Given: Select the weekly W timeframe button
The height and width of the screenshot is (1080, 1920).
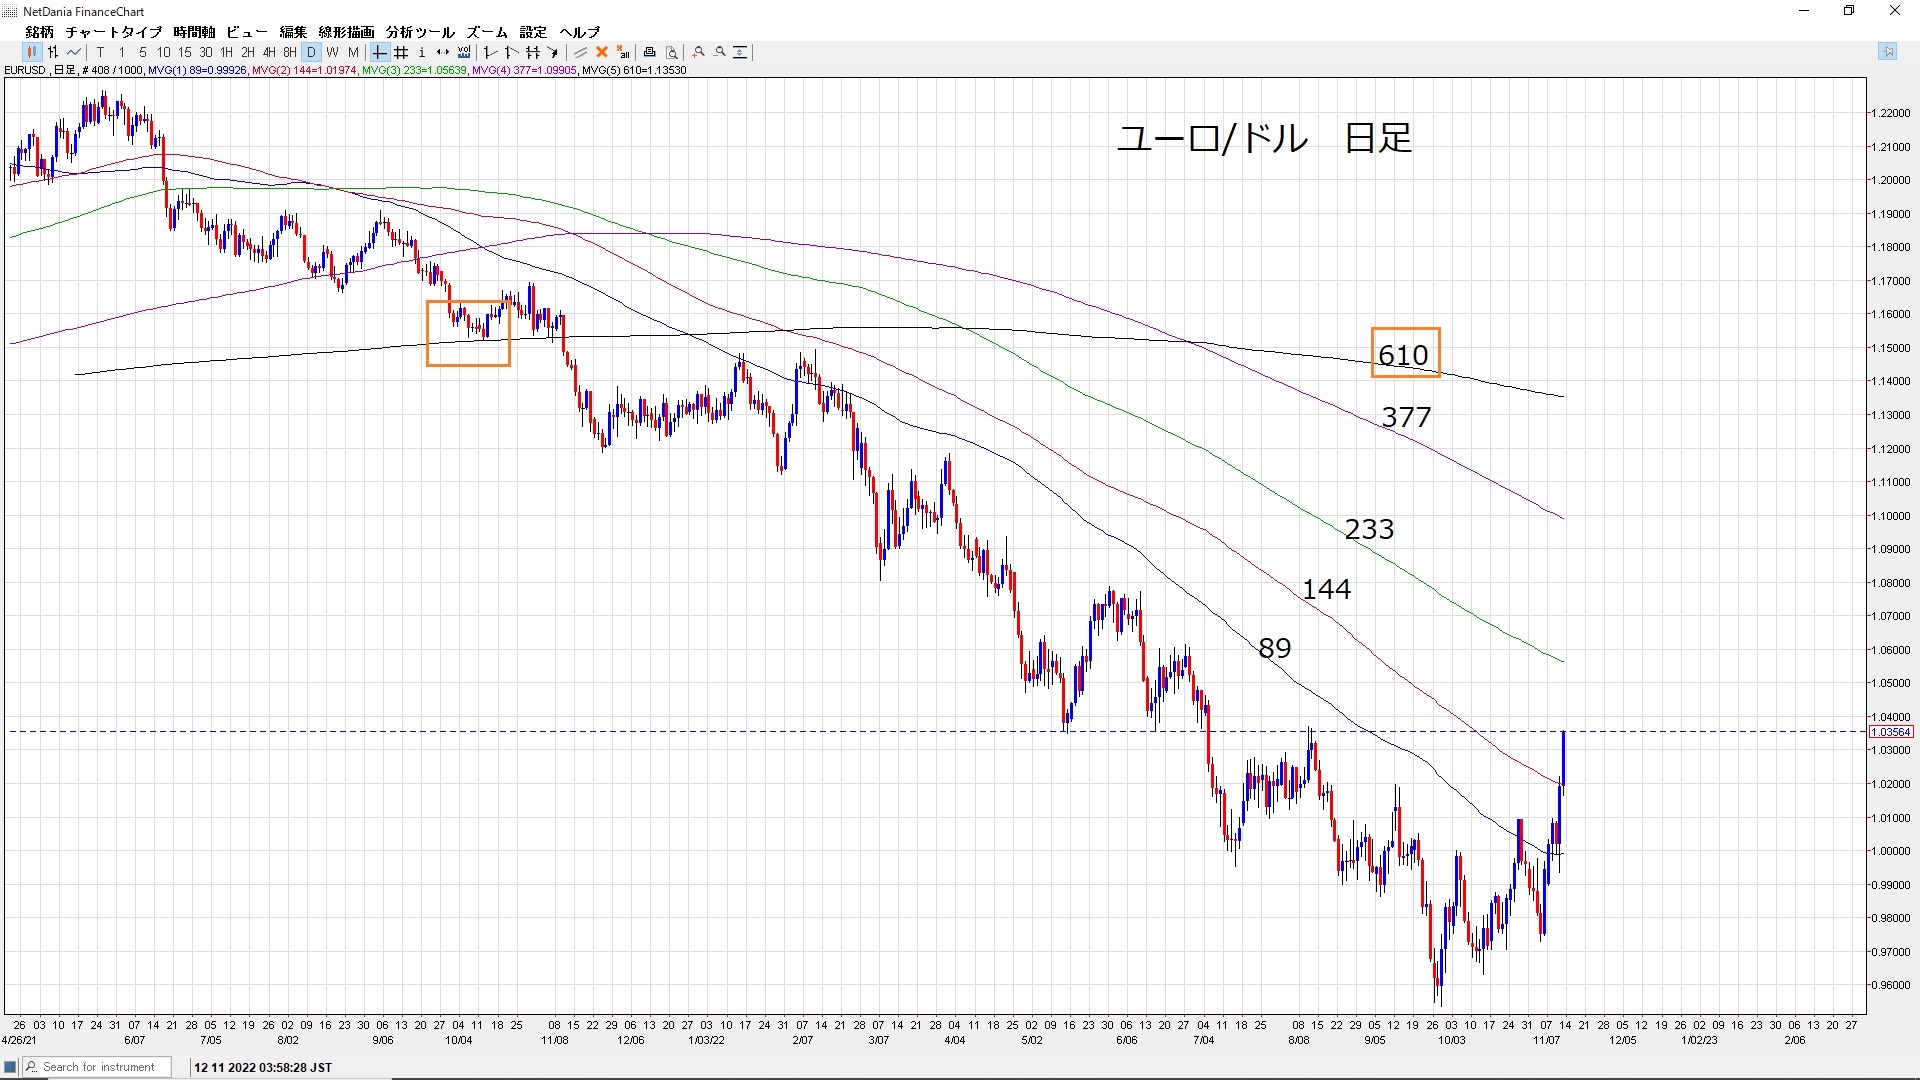Looking at the screenshot, I should [x=332, y=52].
